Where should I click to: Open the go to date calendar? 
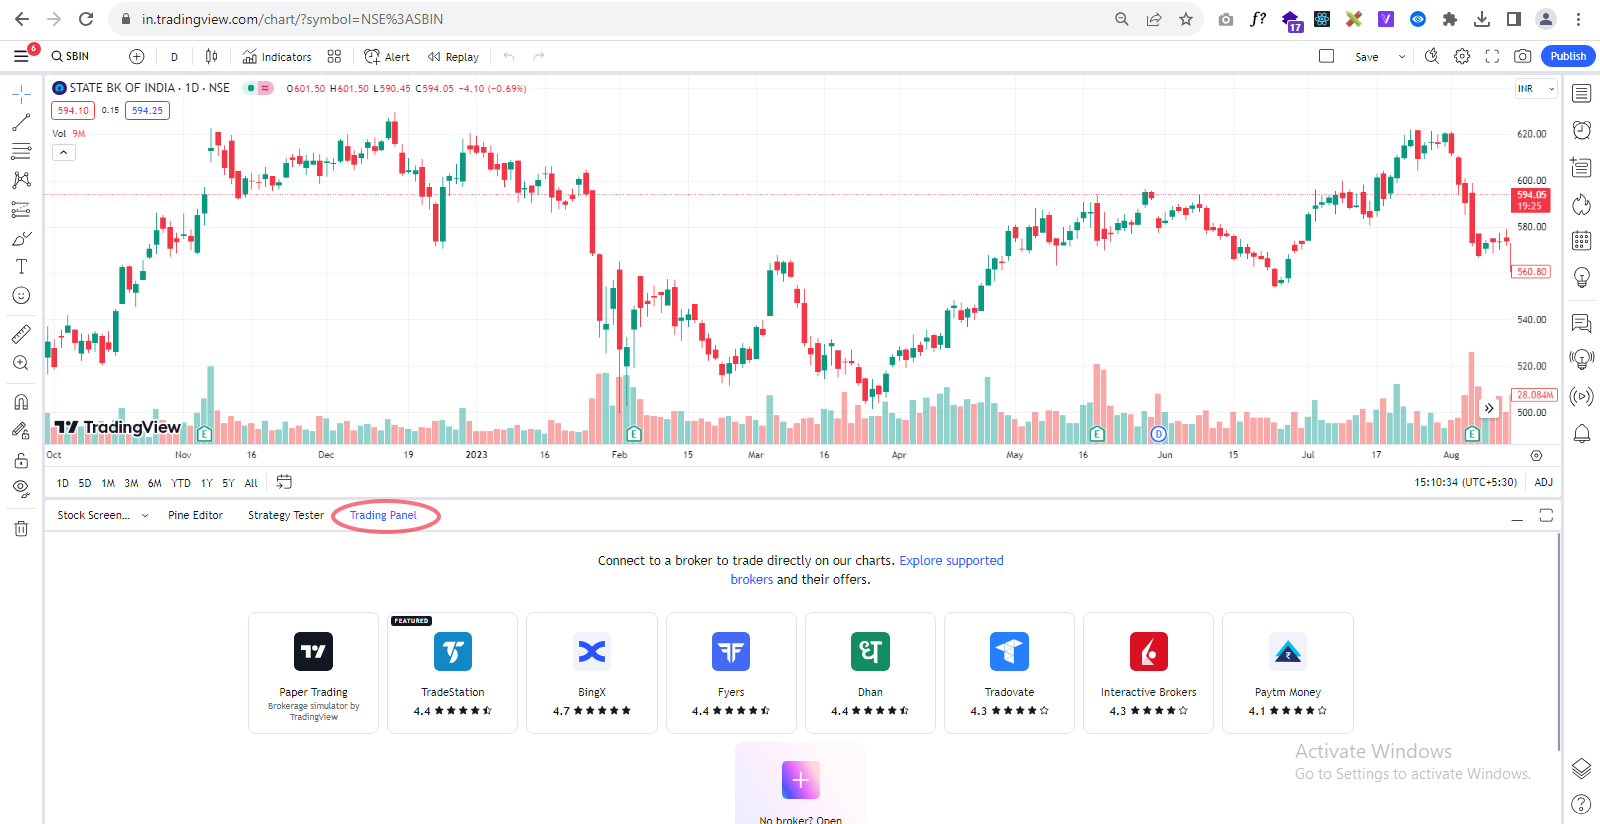pyautogui.click(x=284, y=482)
